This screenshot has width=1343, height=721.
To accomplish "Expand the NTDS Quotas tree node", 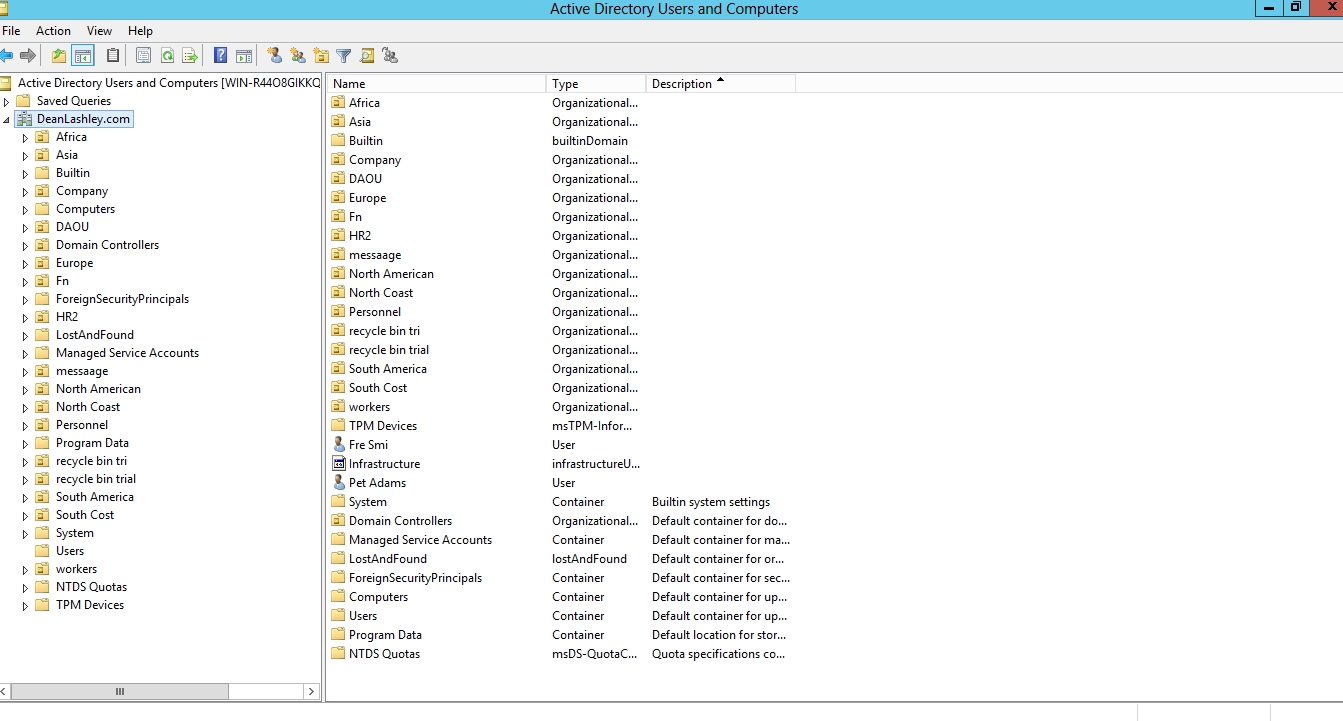I will [x=26, y=587].
